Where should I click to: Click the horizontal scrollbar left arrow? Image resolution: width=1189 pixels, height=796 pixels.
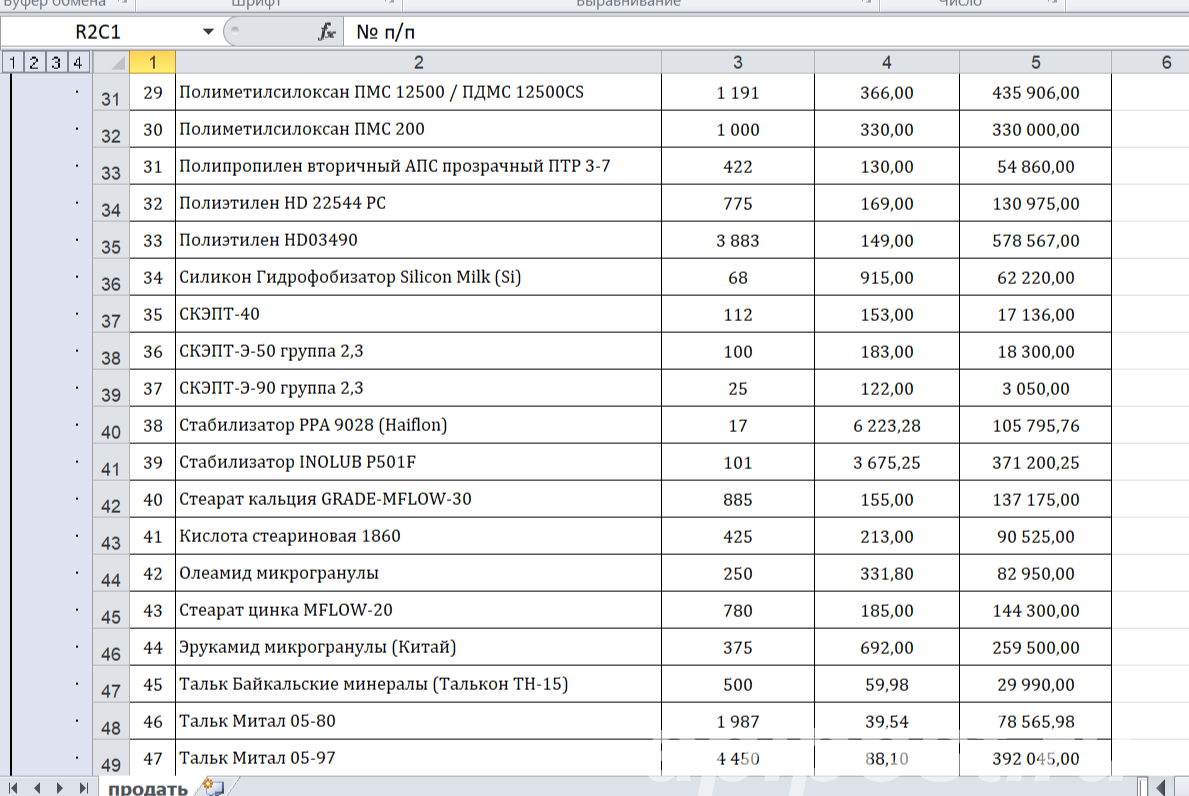point(1160,788)
